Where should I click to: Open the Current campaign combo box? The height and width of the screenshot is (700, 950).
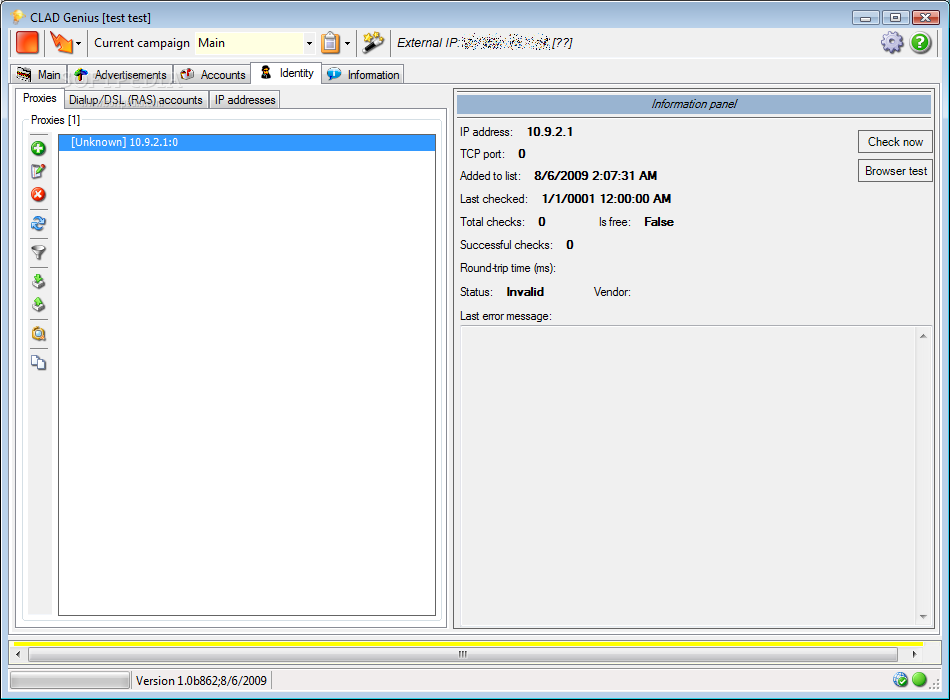tap(255, 43)
